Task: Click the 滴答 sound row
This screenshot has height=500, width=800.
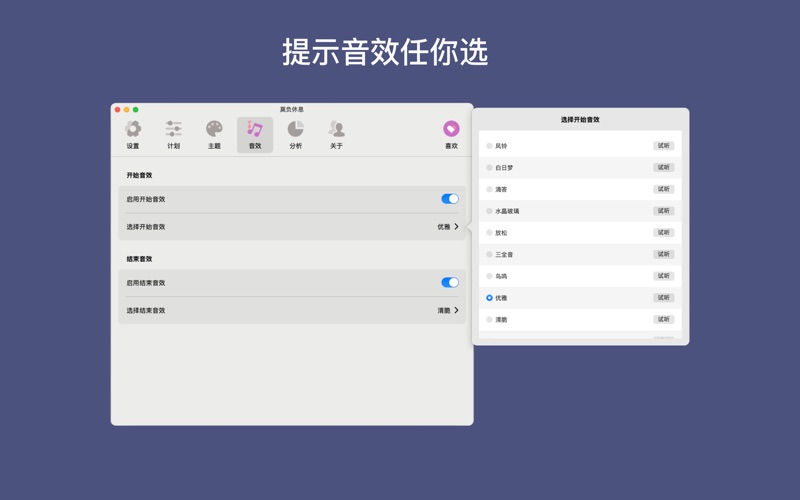Action: (560, 189)
